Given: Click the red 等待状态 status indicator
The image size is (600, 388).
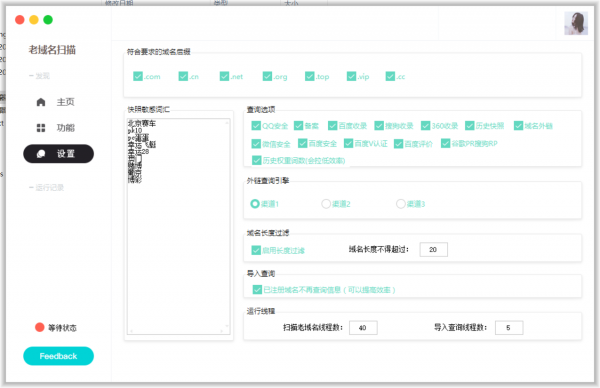Looking at the screenshot, I should [40, 327].
